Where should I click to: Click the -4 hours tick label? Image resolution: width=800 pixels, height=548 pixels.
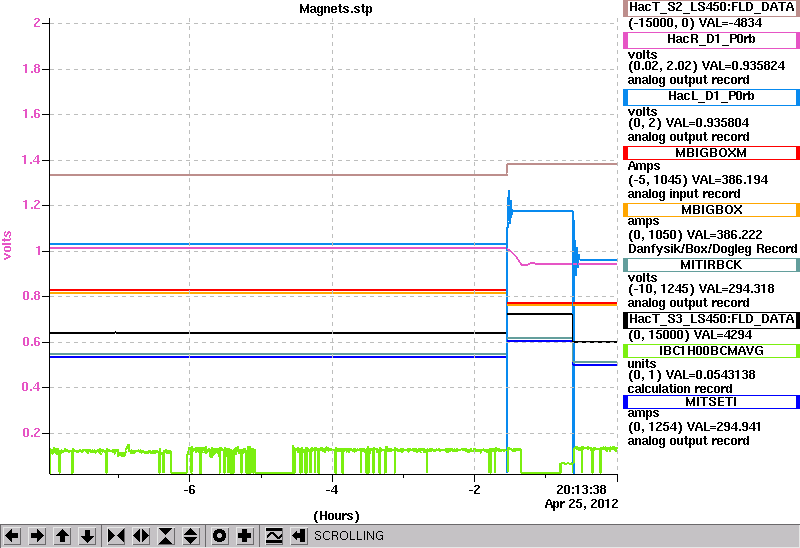(332, 490)
